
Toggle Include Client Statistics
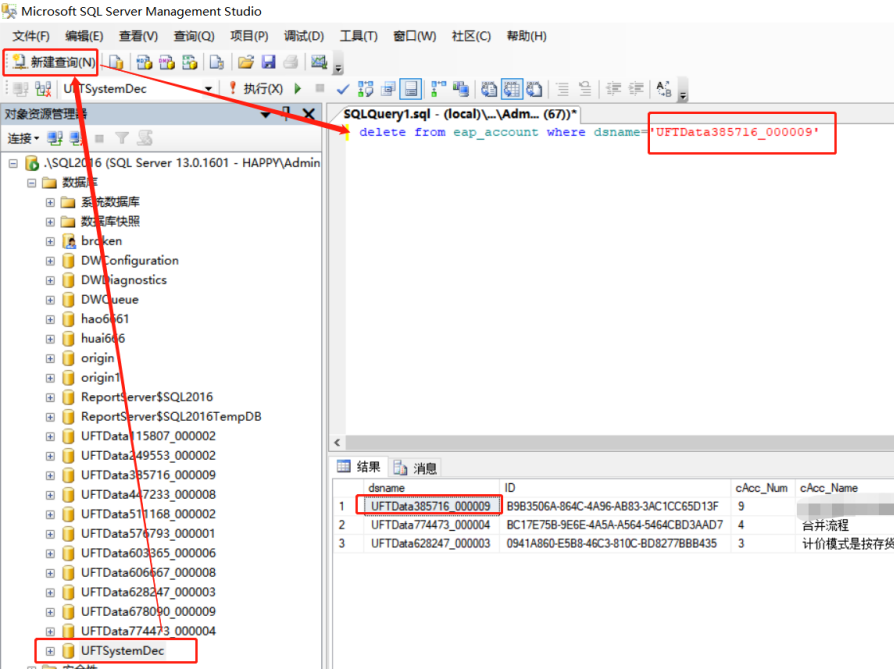tap(461, 89)
